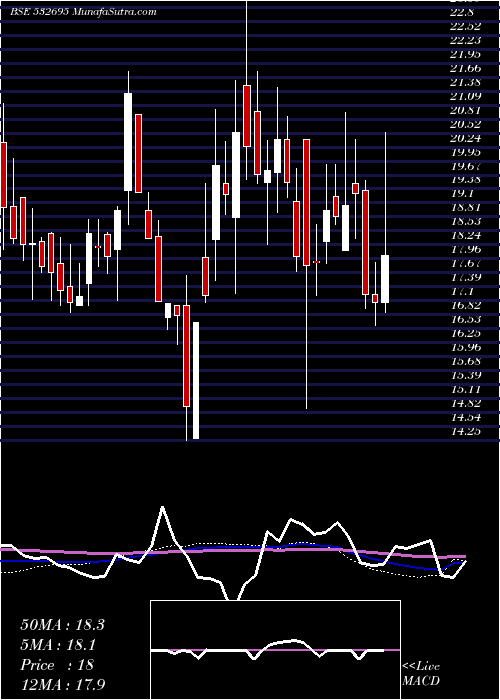The width and height of the screenshot is (500, 700).
Task: Click the 14.82 price level label
Action: click(x=466, y=403)
